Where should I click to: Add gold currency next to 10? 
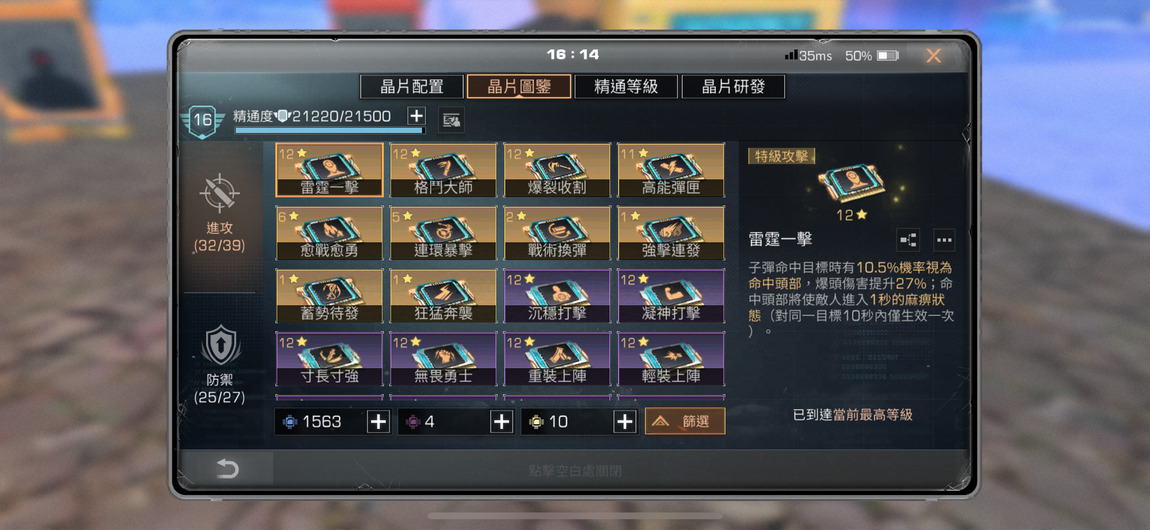[624, 422]
